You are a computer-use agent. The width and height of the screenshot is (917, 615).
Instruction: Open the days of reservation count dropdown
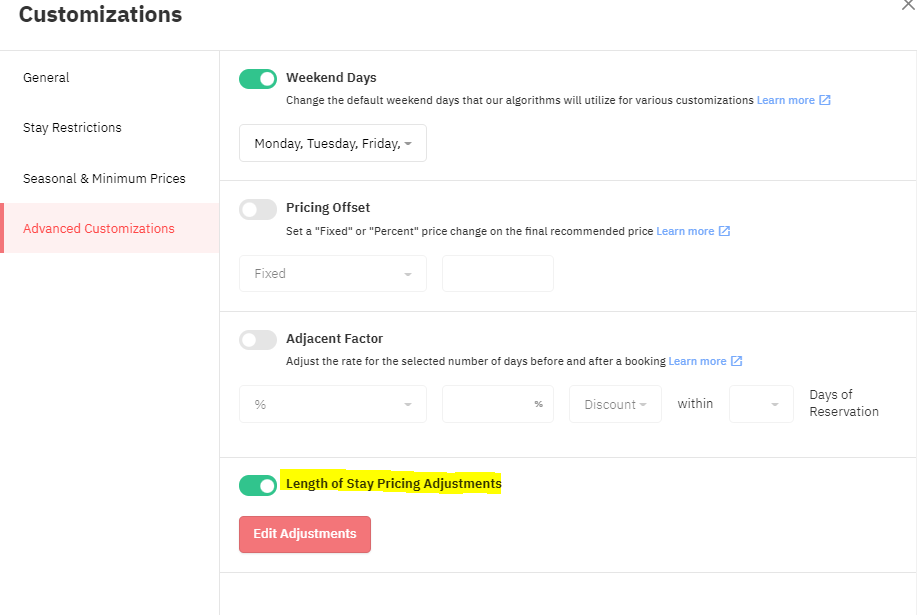(x=761, y=404)
